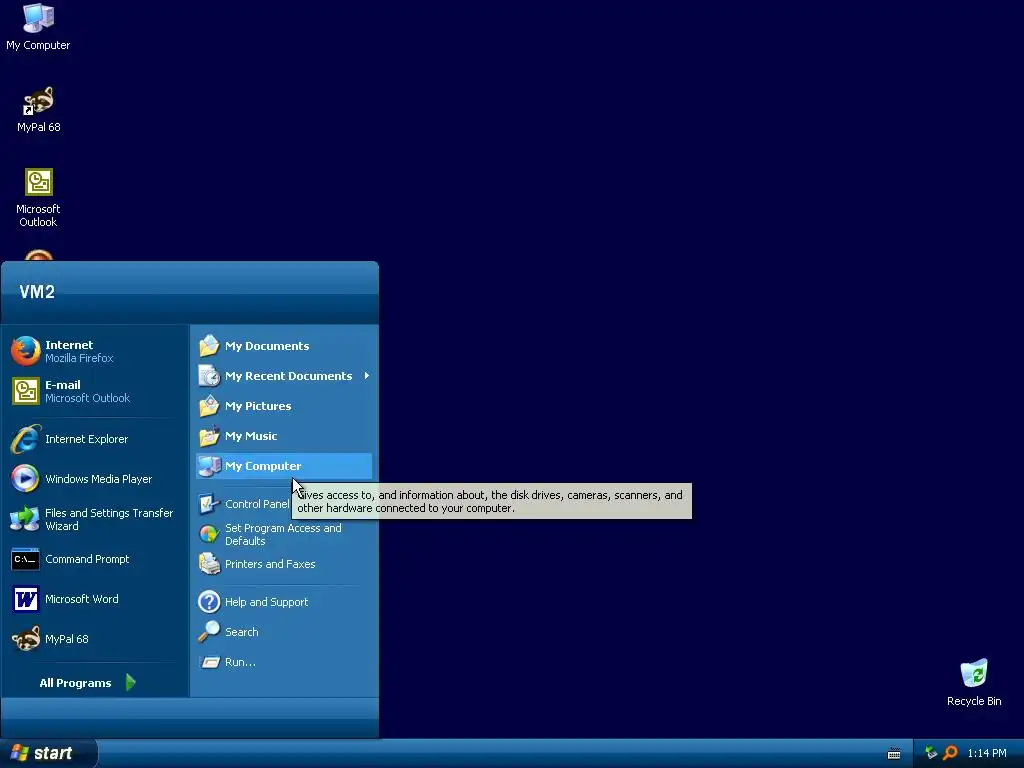The height and width of the screenshot is (768, 1024).
Task: Open Control Panel from the Start menu
Action: (x=244, y=504)
